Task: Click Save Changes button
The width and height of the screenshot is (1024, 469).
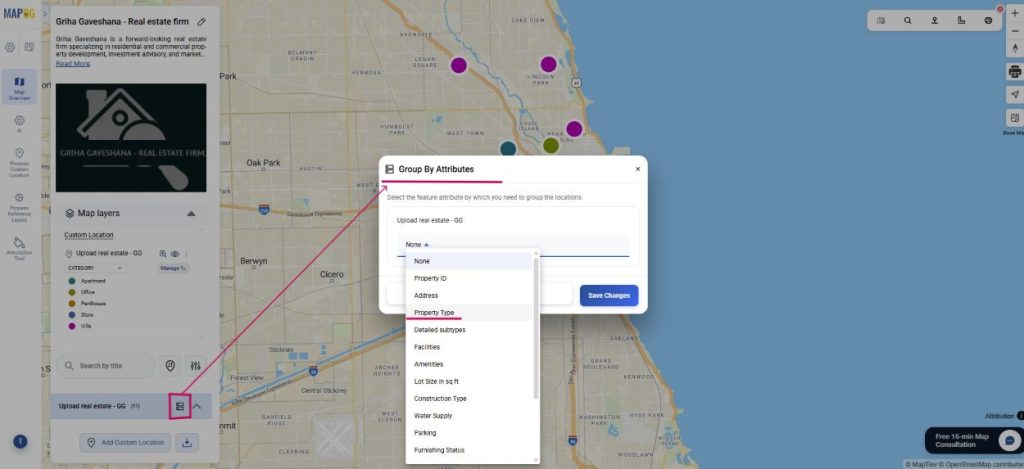Action: tap(608, 296)
